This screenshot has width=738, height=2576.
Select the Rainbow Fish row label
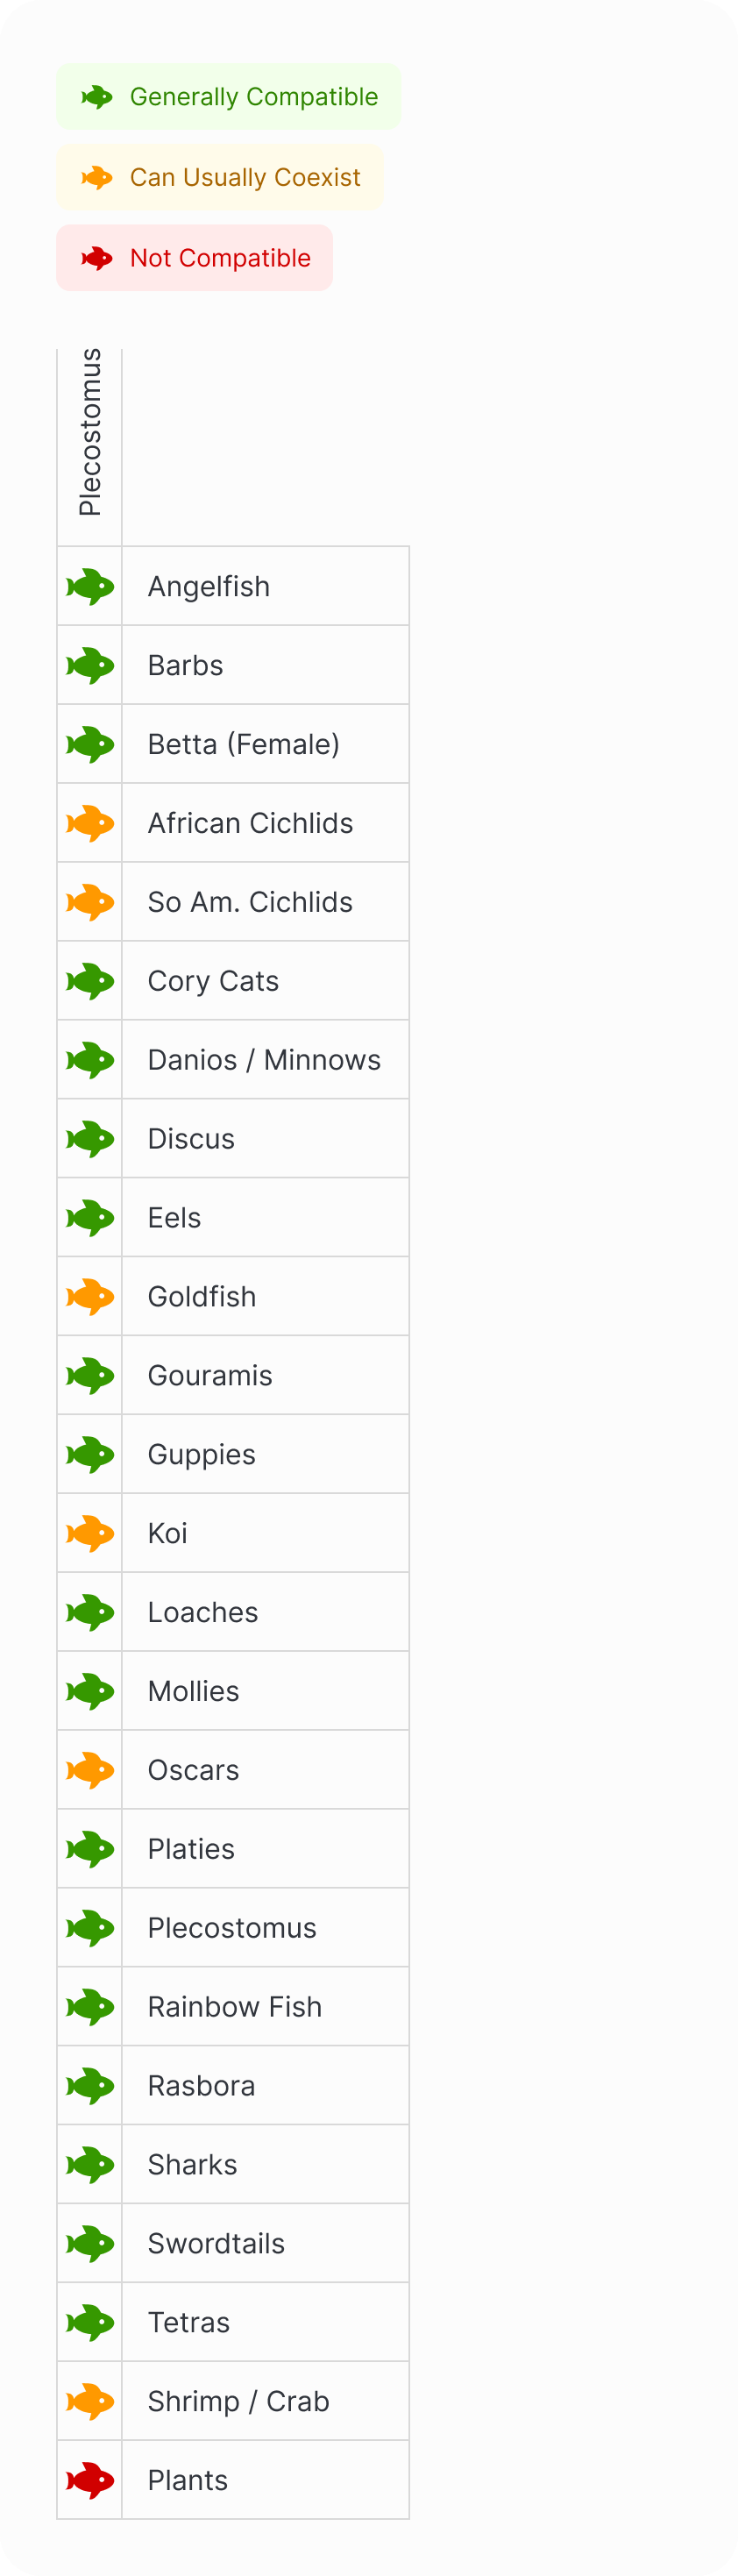234,2007
